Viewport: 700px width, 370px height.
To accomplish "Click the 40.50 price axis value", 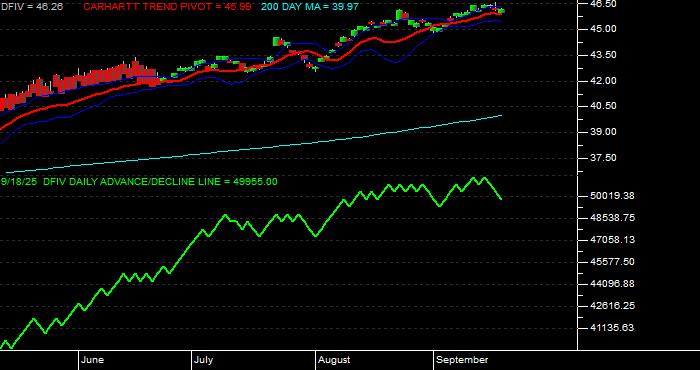I will [x=604, y=106].
